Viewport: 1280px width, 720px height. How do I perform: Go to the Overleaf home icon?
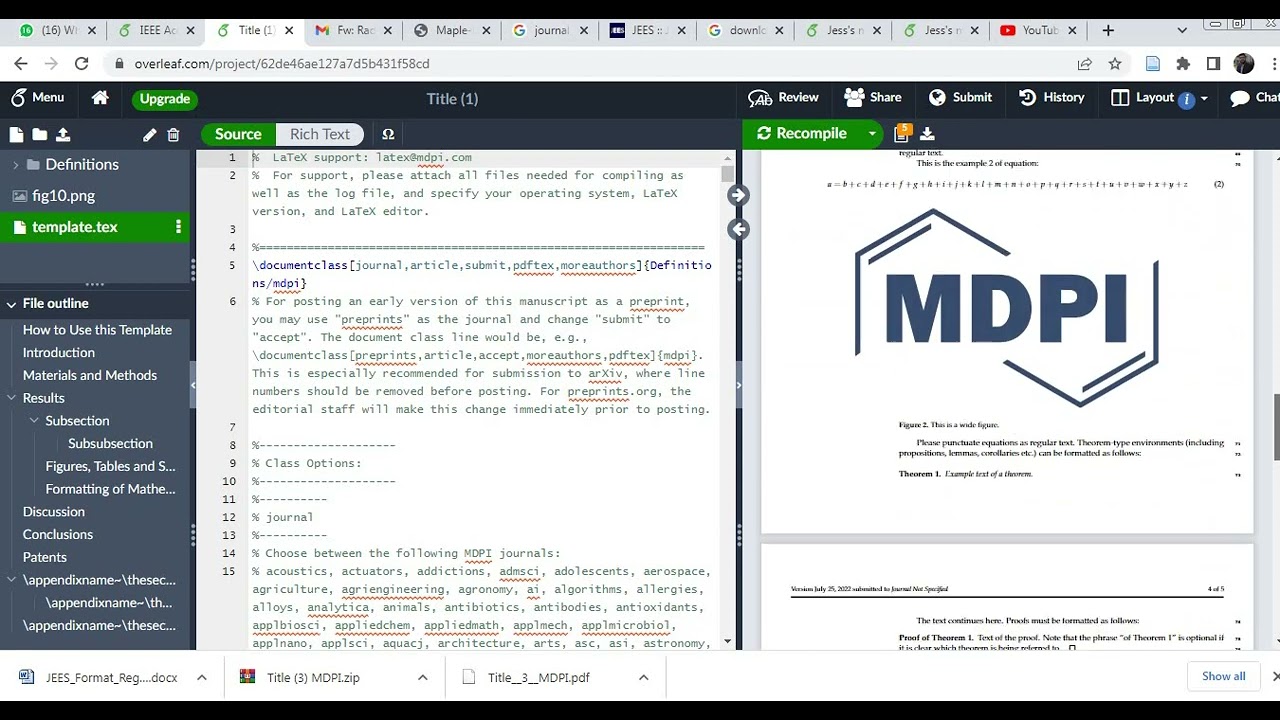point(100,98)
